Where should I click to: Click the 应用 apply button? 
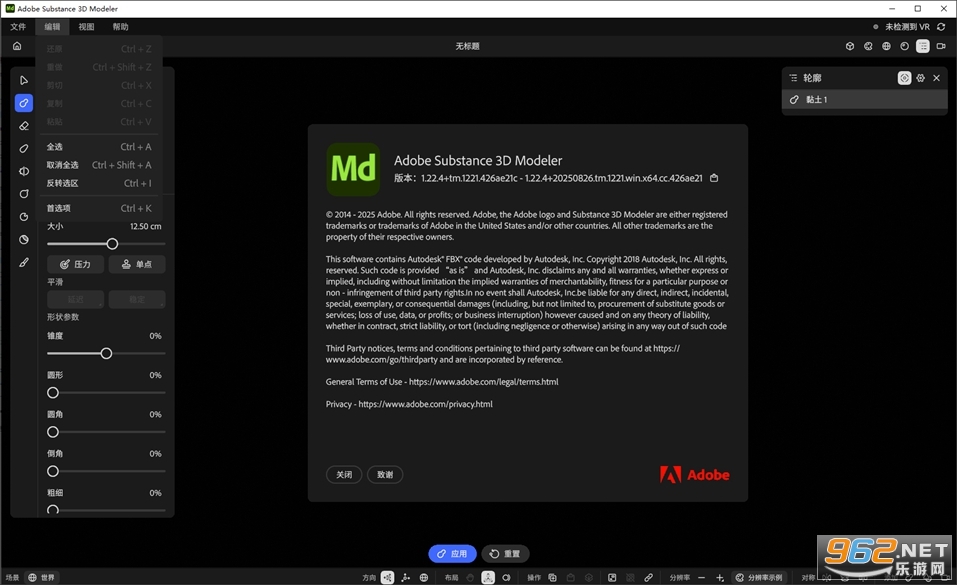[x=452, y=554]
